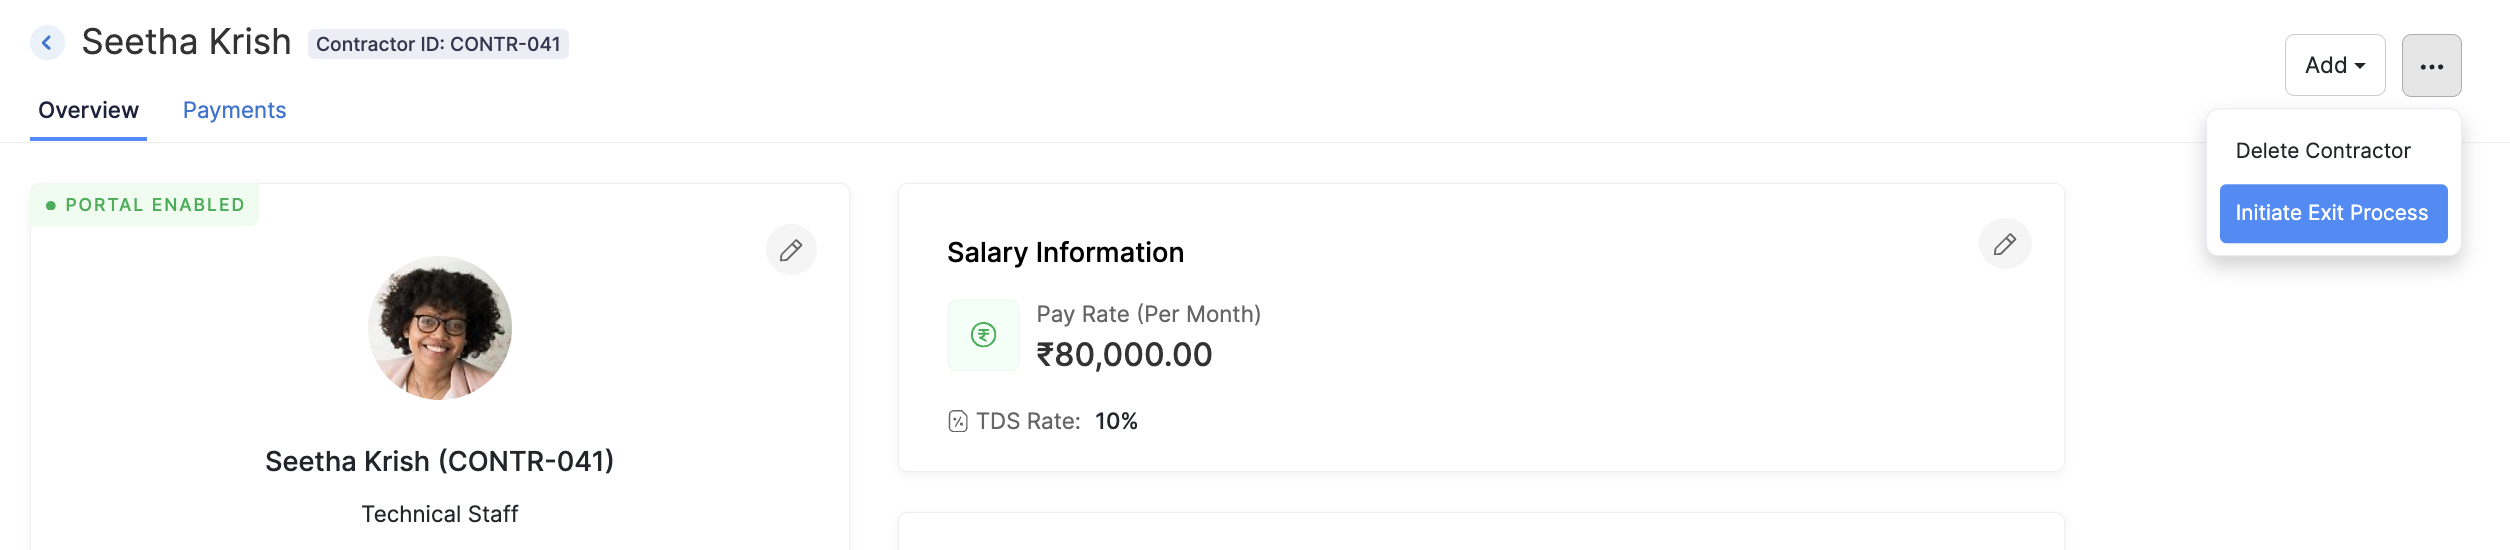Choose Delete Contractor from the menu
Screen dimensions: 2510x550
tap(2322, 151)
